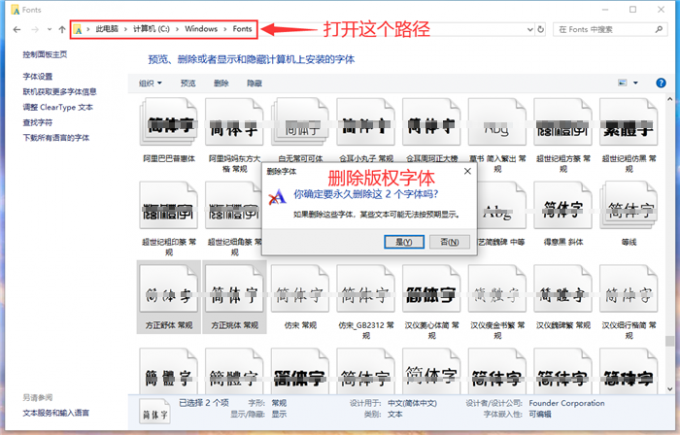This screenshot has width=680, height=435.
Task: Click Fonts breadcrumb in path
Action: 242,29
